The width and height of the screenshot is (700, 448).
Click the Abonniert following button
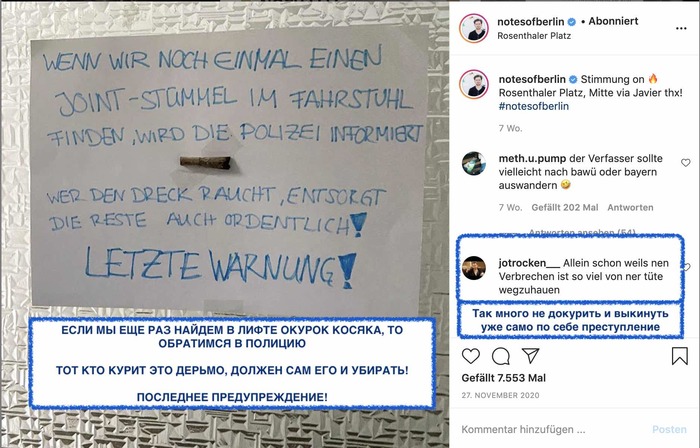click(613, 21)
